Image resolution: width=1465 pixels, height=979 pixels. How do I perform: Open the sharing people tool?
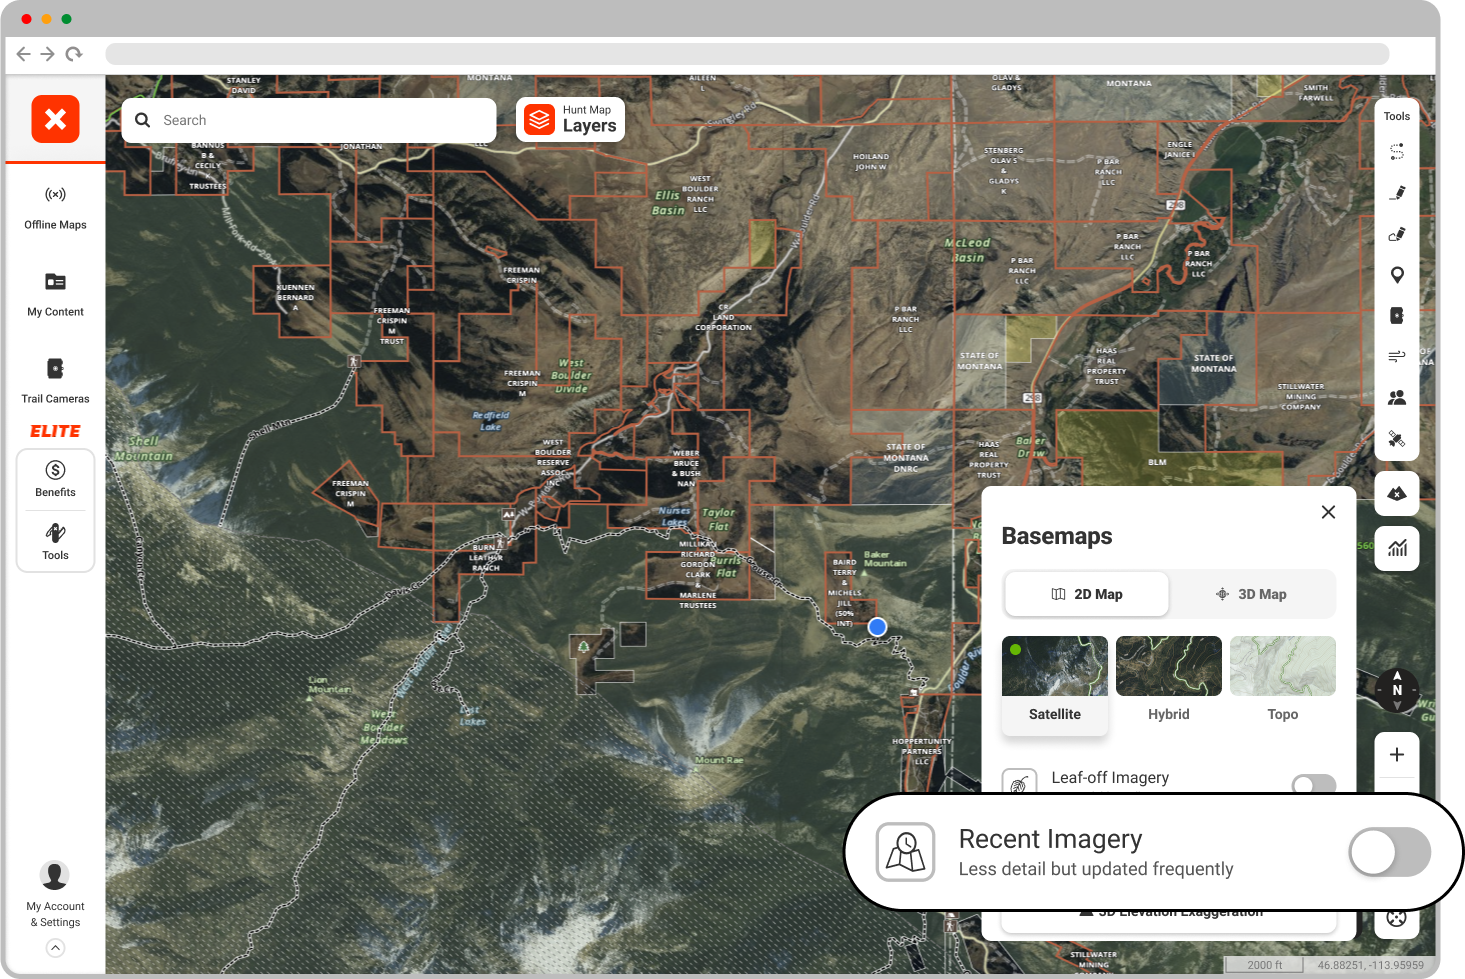pyautogui.click(x=1397, y=397)
